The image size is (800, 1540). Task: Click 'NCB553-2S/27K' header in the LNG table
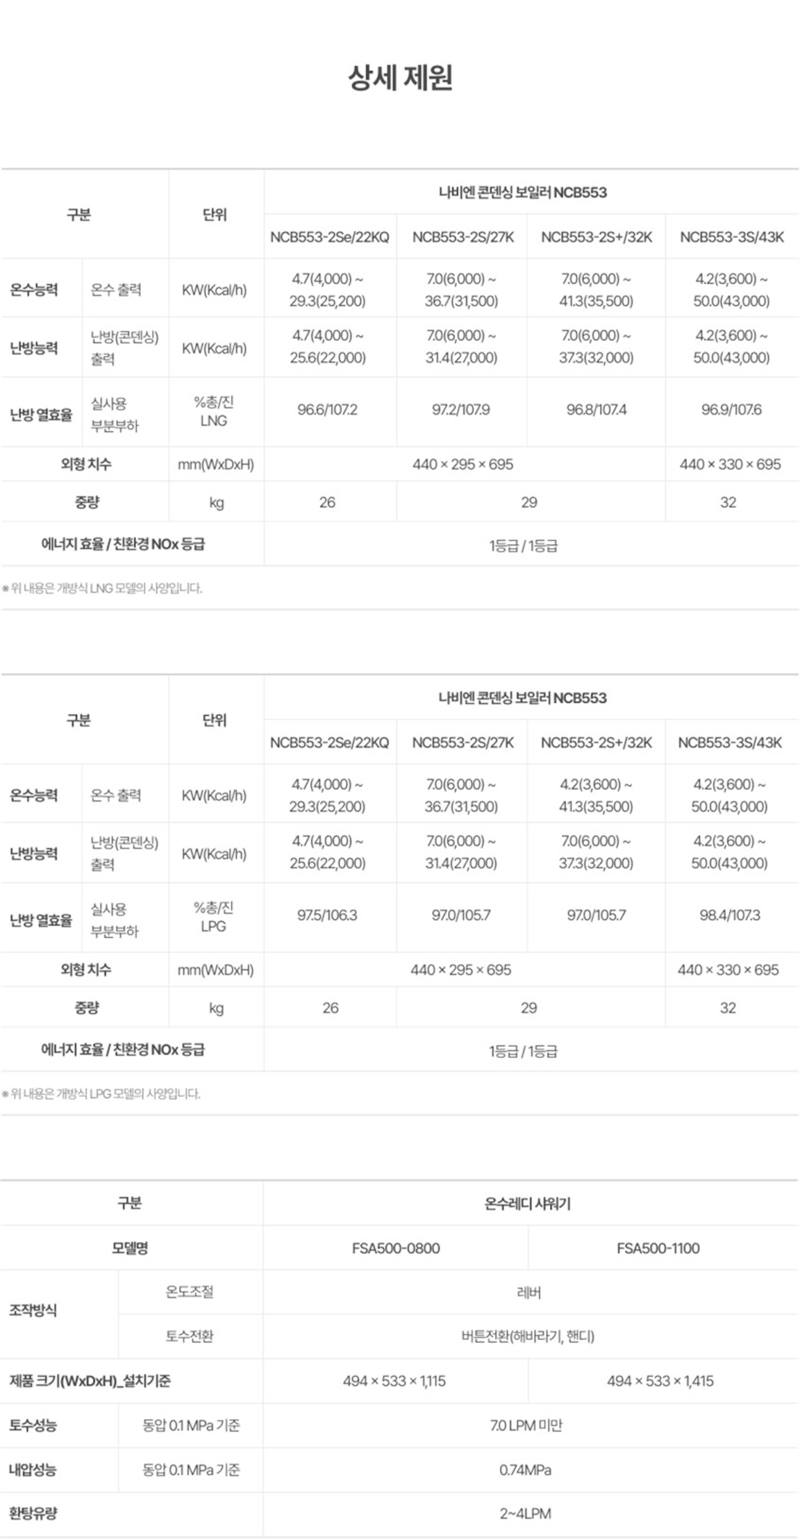(463, 237)
